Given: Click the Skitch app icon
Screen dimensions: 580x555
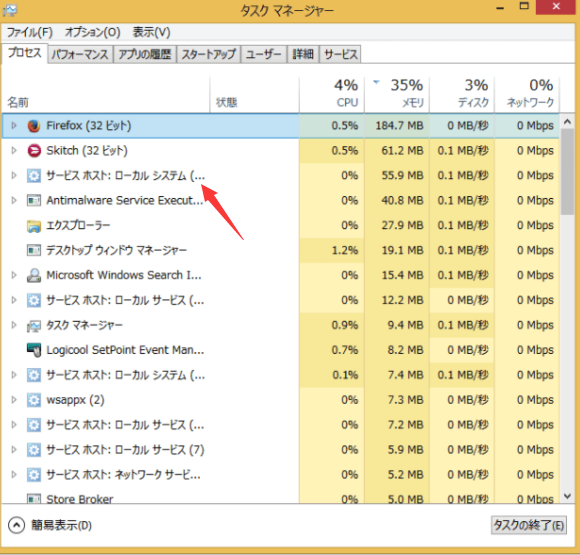Looking at the screenshot, I should click(34, 151).
